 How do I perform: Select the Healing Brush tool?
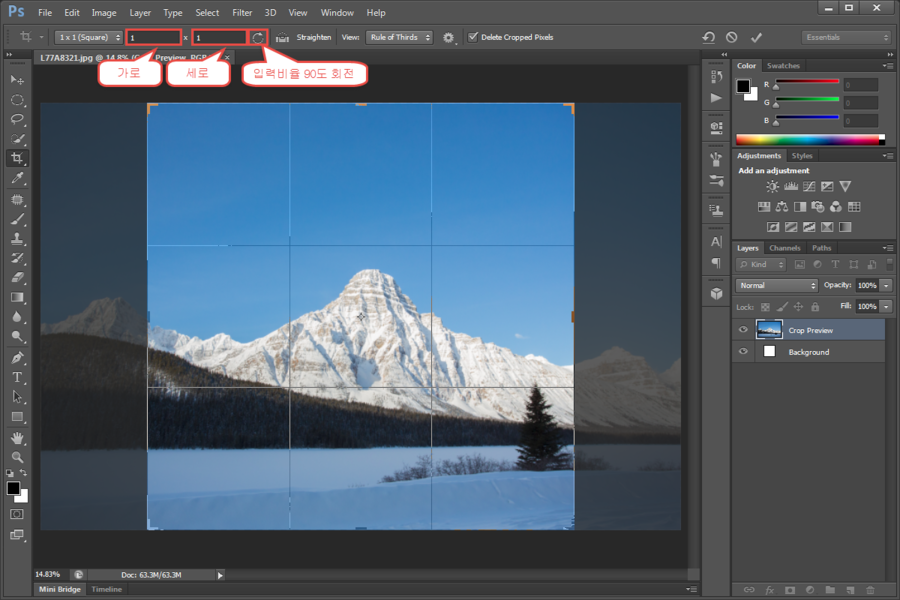pos(17,199)
